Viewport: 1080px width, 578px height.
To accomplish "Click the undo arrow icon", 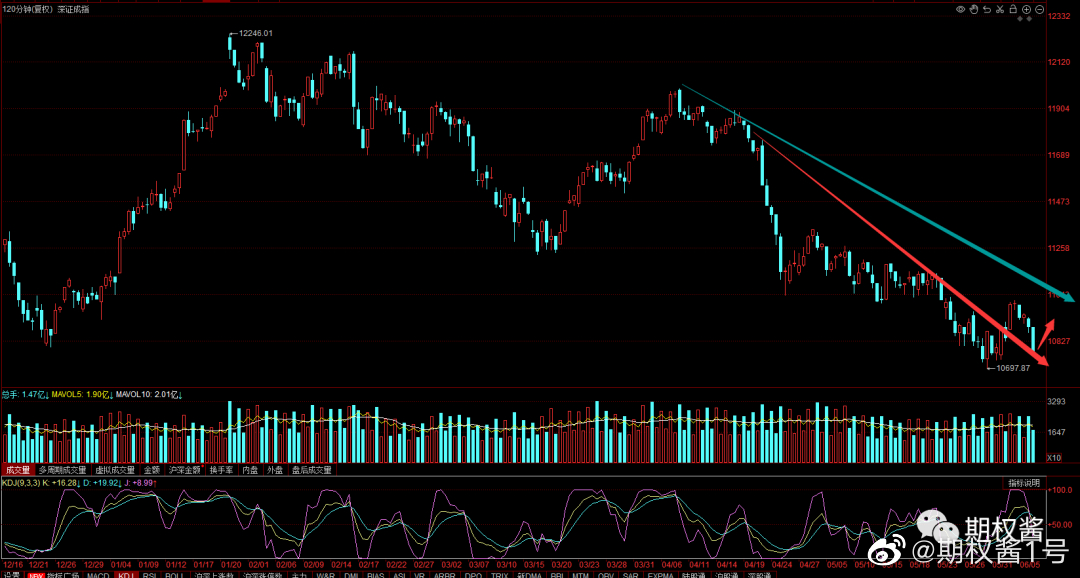I will pyautogui.click(x=987, y=9).
